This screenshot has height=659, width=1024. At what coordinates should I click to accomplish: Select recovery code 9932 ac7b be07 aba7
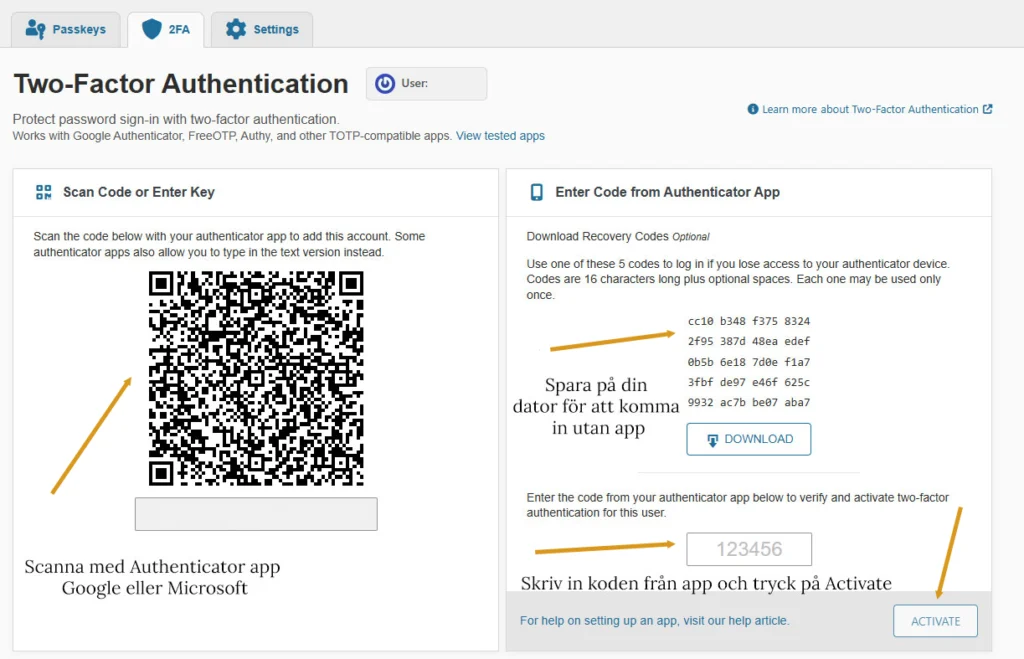point(748,402)
